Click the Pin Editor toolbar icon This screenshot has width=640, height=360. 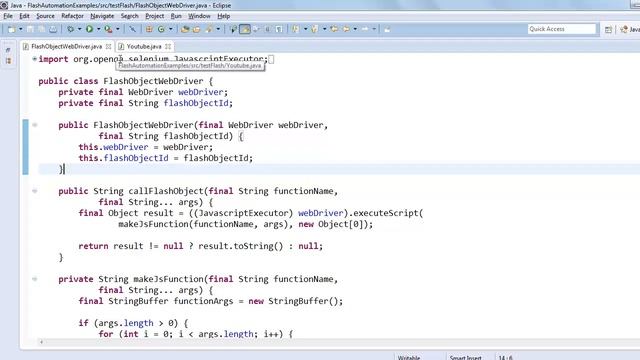pos(387,29)
